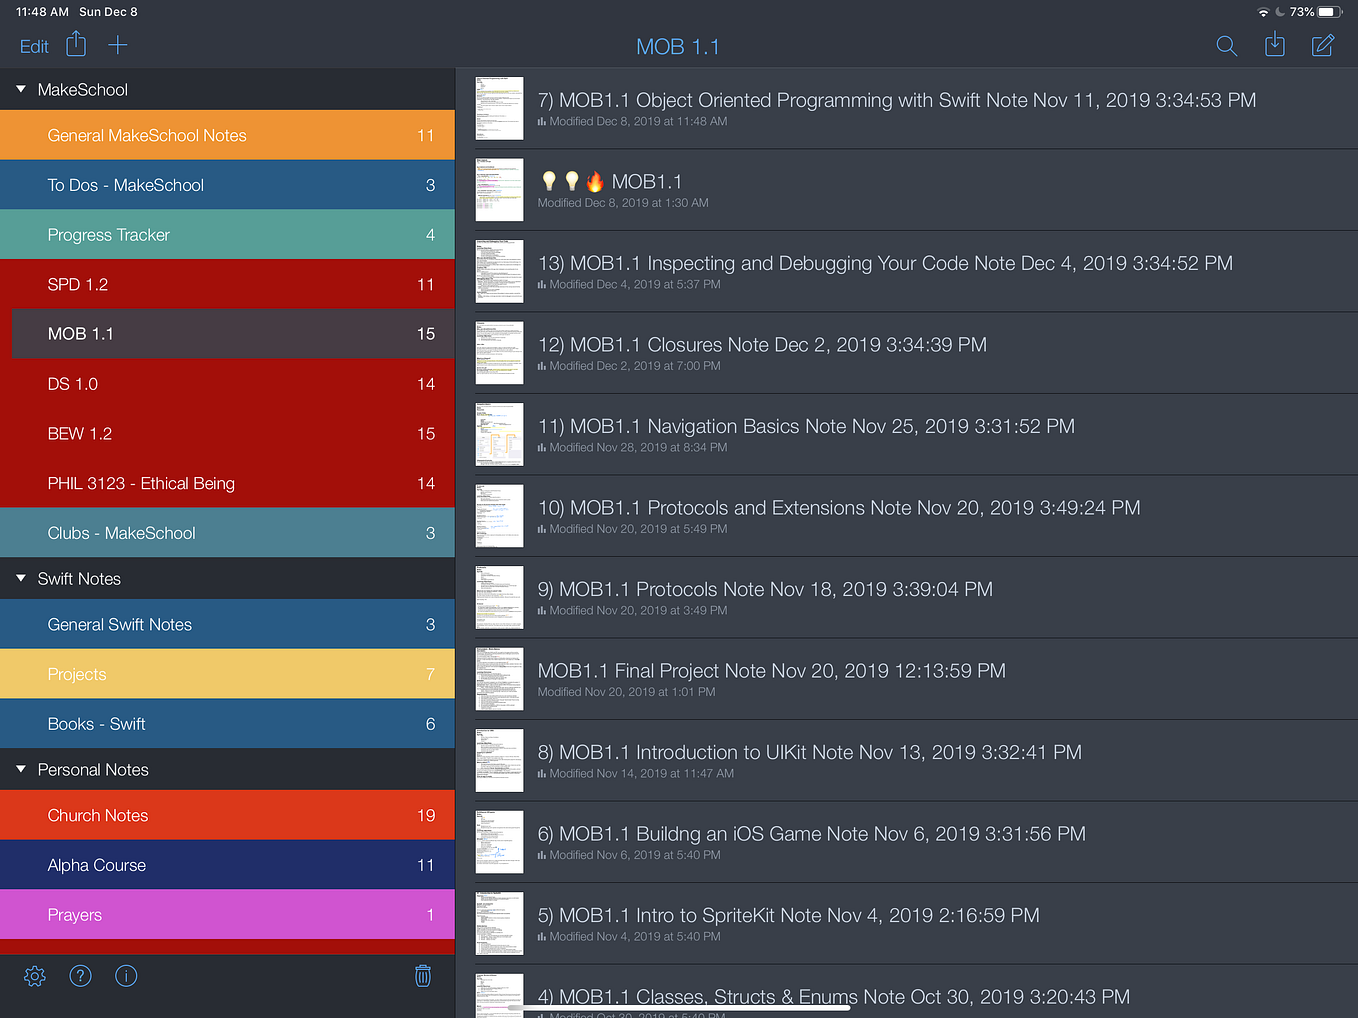Select General Swift Notes subject
Viewport: 1358px width, 1018px height.
click(227, 624)
